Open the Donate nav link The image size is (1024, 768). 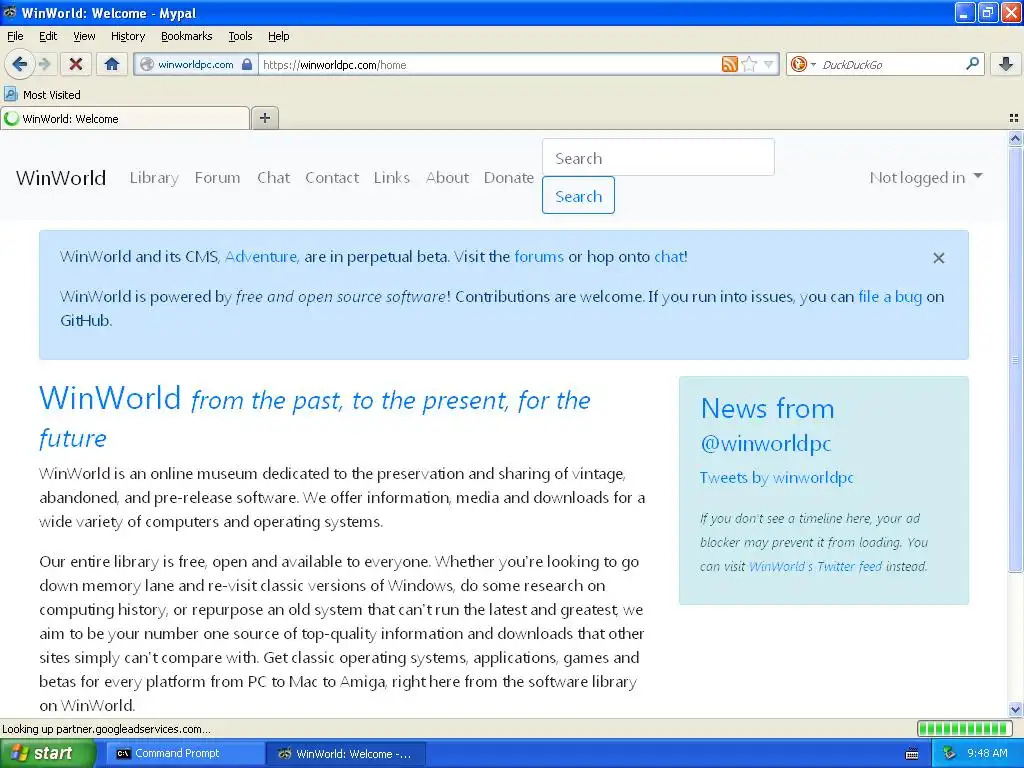[509, 178]
